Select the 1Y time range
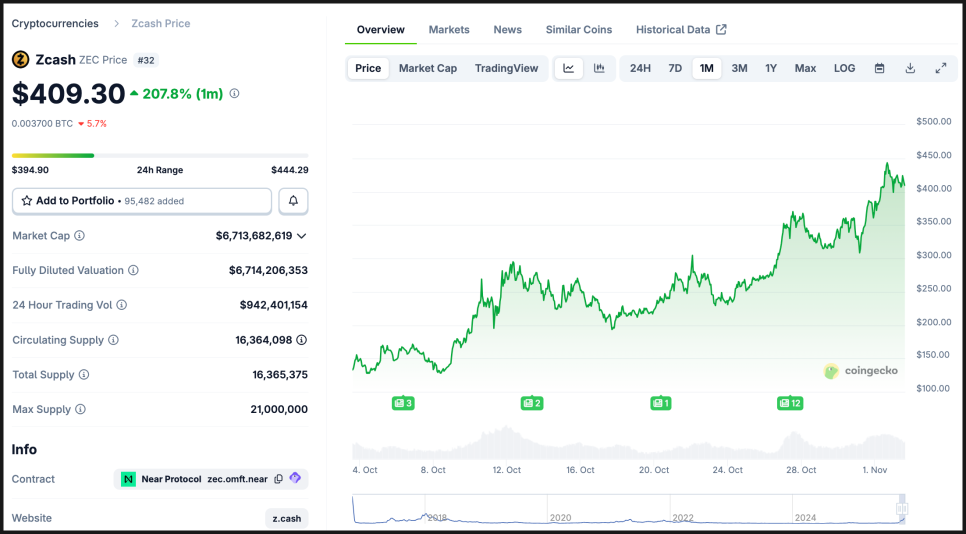The width and height of the screenshot is (966, 534). tap(771, 68)
